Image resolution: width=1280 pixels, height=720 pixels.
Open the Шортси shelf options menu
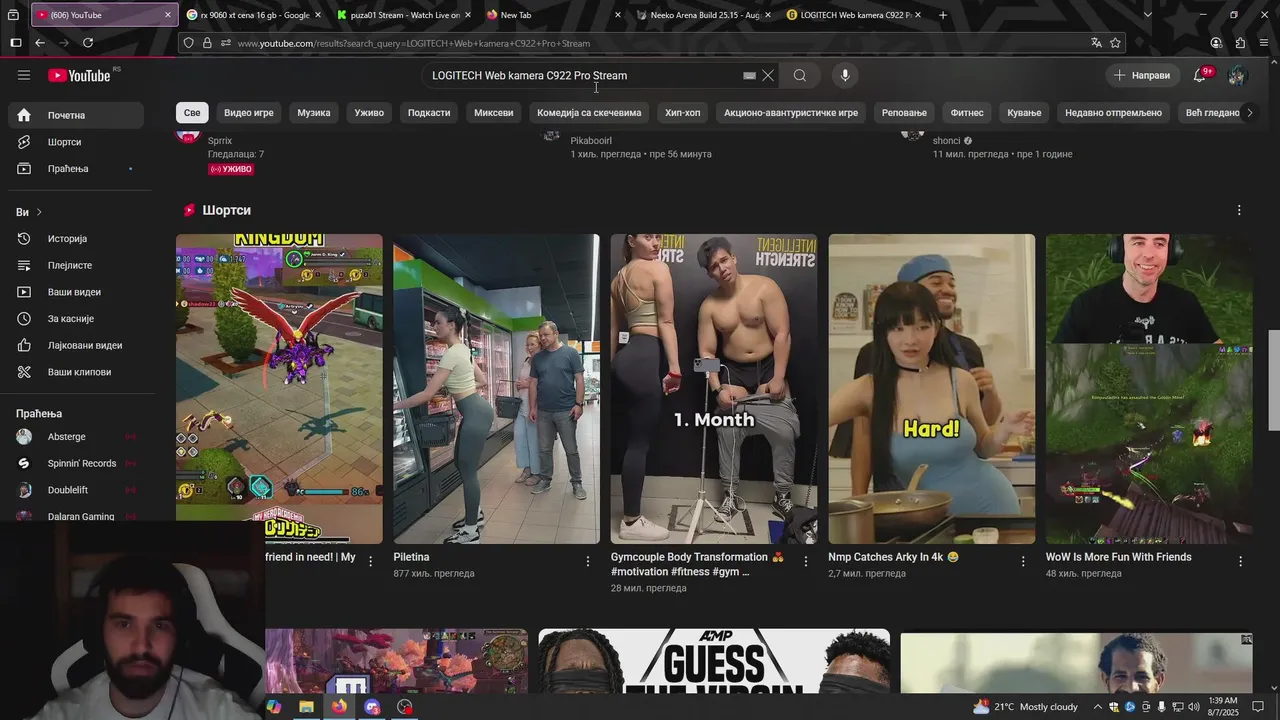click(x=1239, y=210)
